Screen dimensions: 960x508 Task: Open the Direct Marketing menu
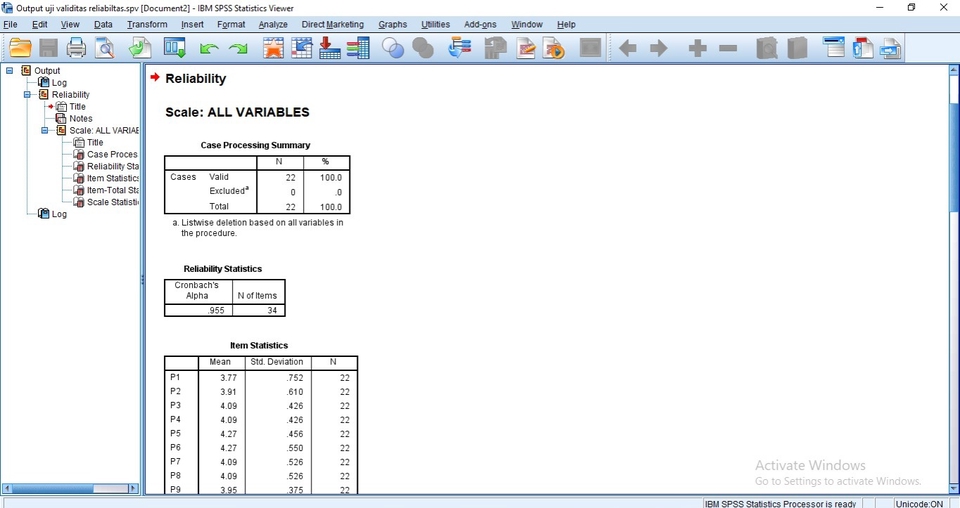click(332, 24)
